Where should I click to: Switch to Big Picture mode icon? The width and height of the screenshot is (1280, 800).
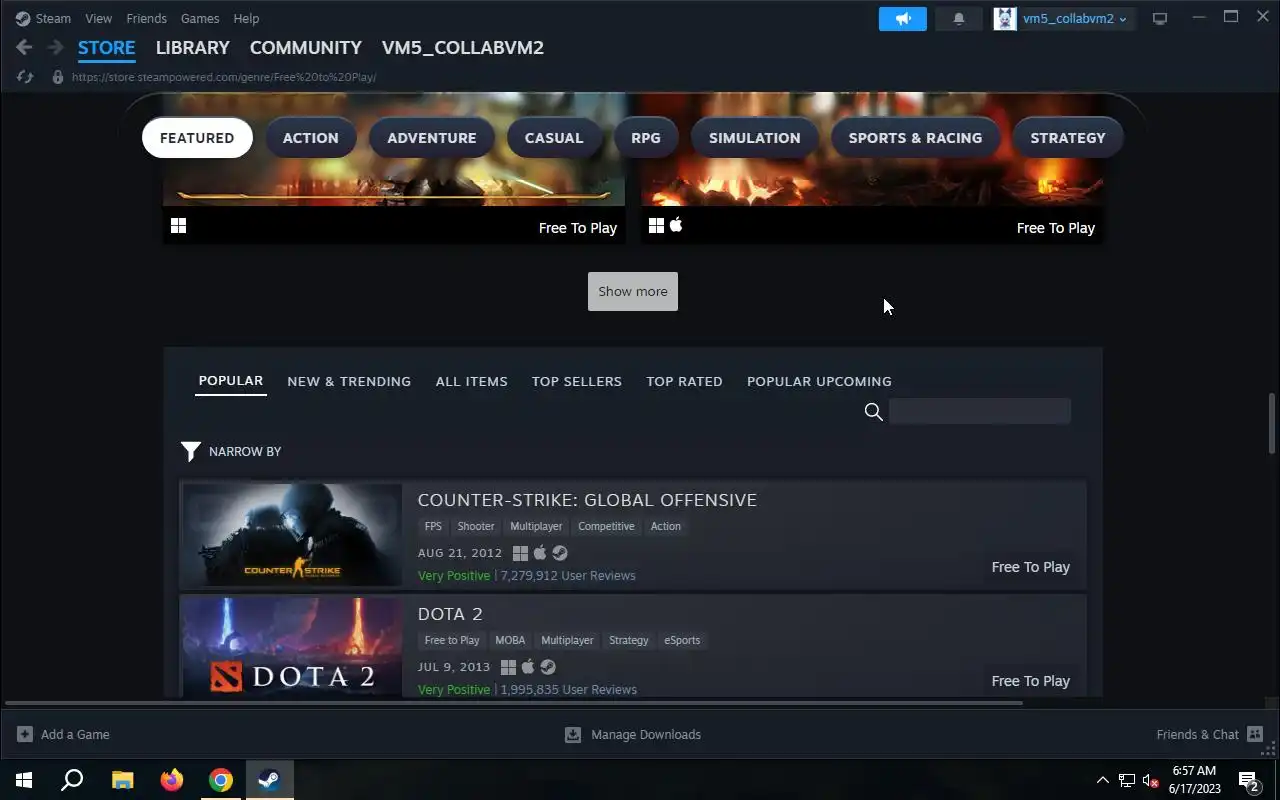pyautogui.click(x=1160, y=19)
